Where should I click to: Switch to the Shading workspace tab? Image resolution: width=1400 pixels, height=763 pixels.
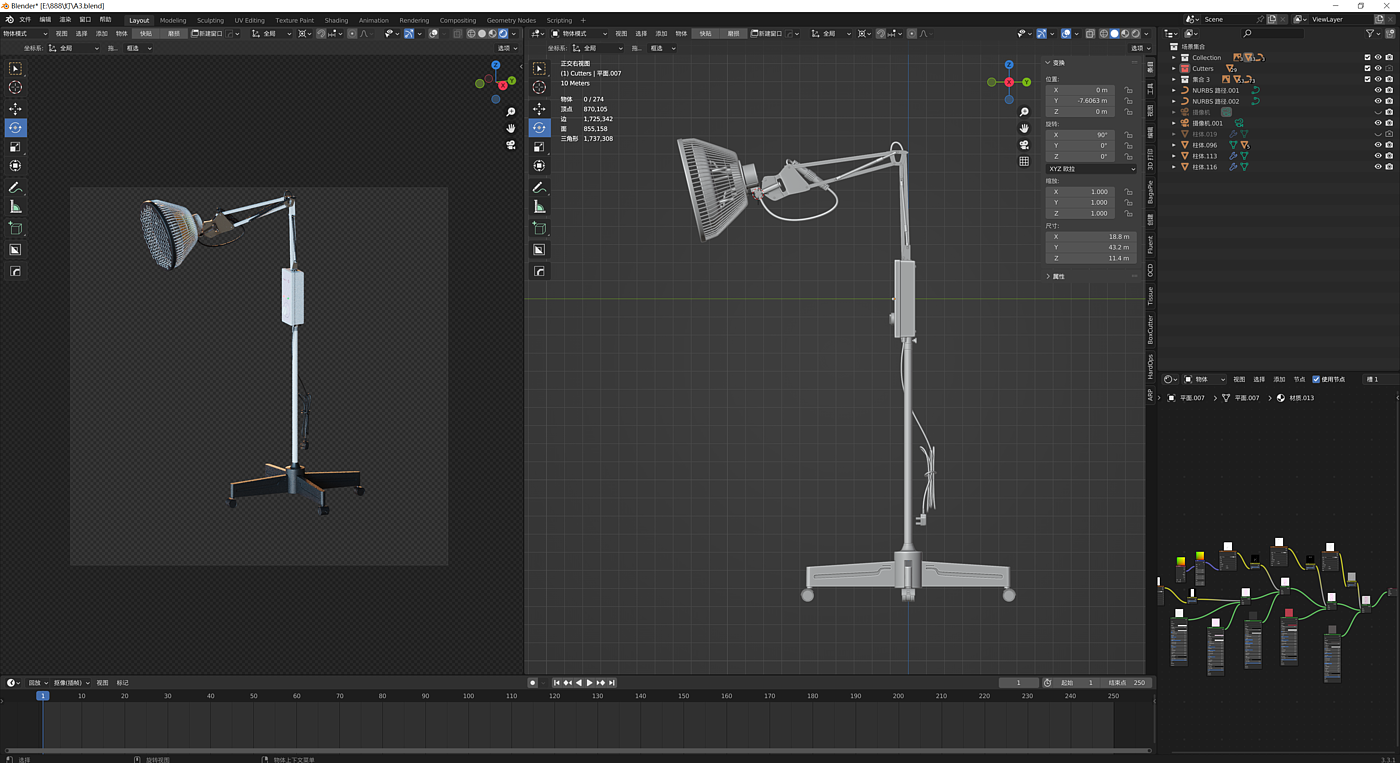(336, 20)
